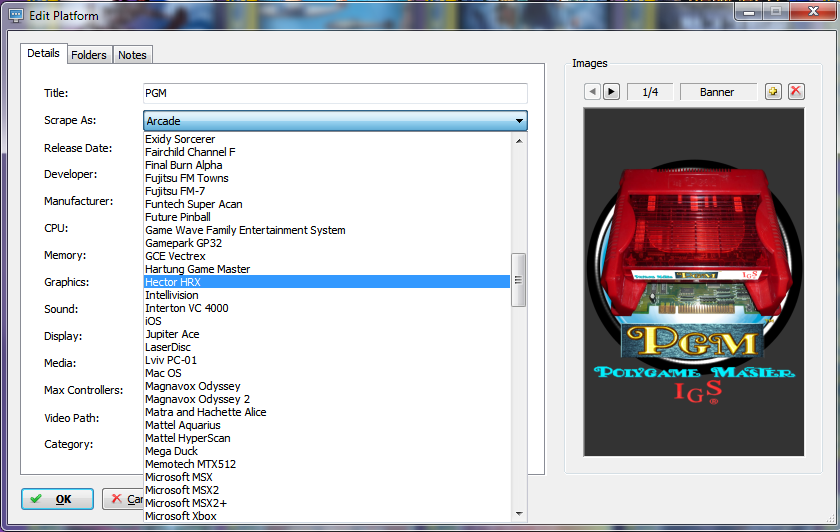Pick iOS from the platform list
Screen dimensions: 840x532
(327, 321)
